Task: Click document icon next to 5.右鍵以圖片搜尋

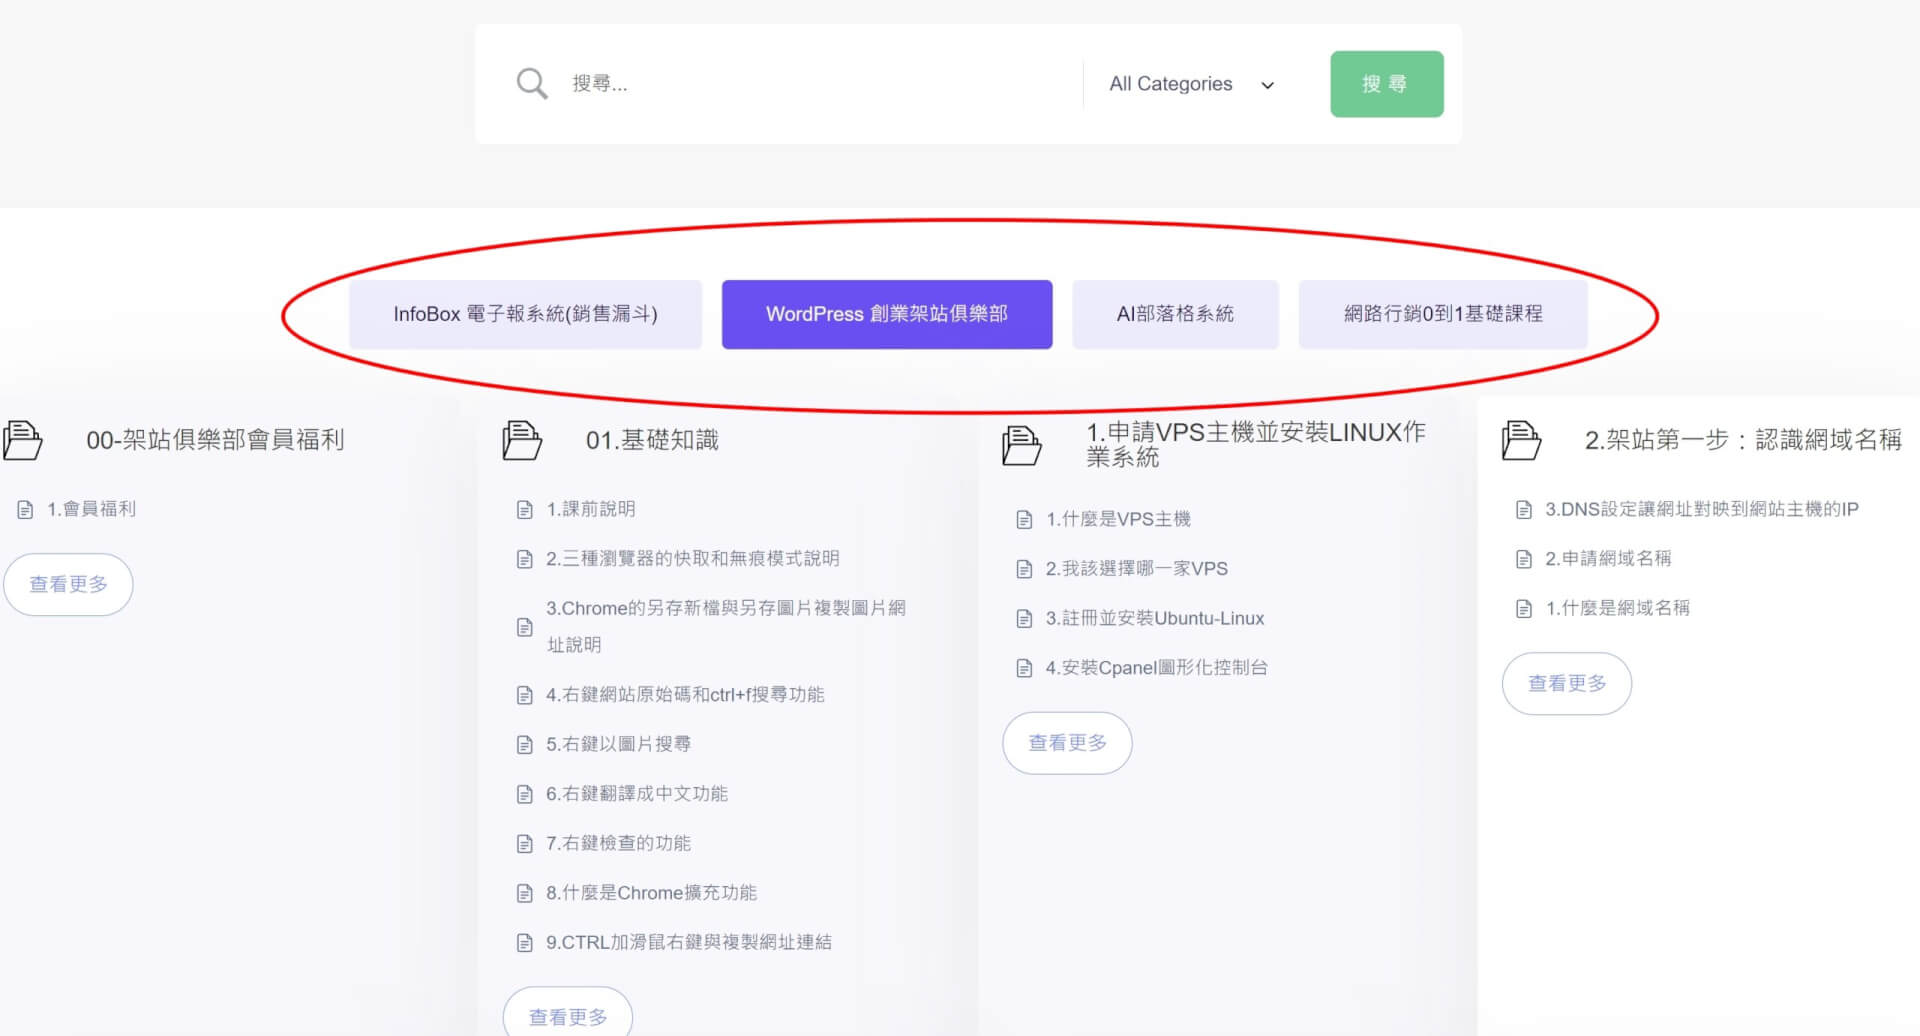Action: [x=524, y=745]
